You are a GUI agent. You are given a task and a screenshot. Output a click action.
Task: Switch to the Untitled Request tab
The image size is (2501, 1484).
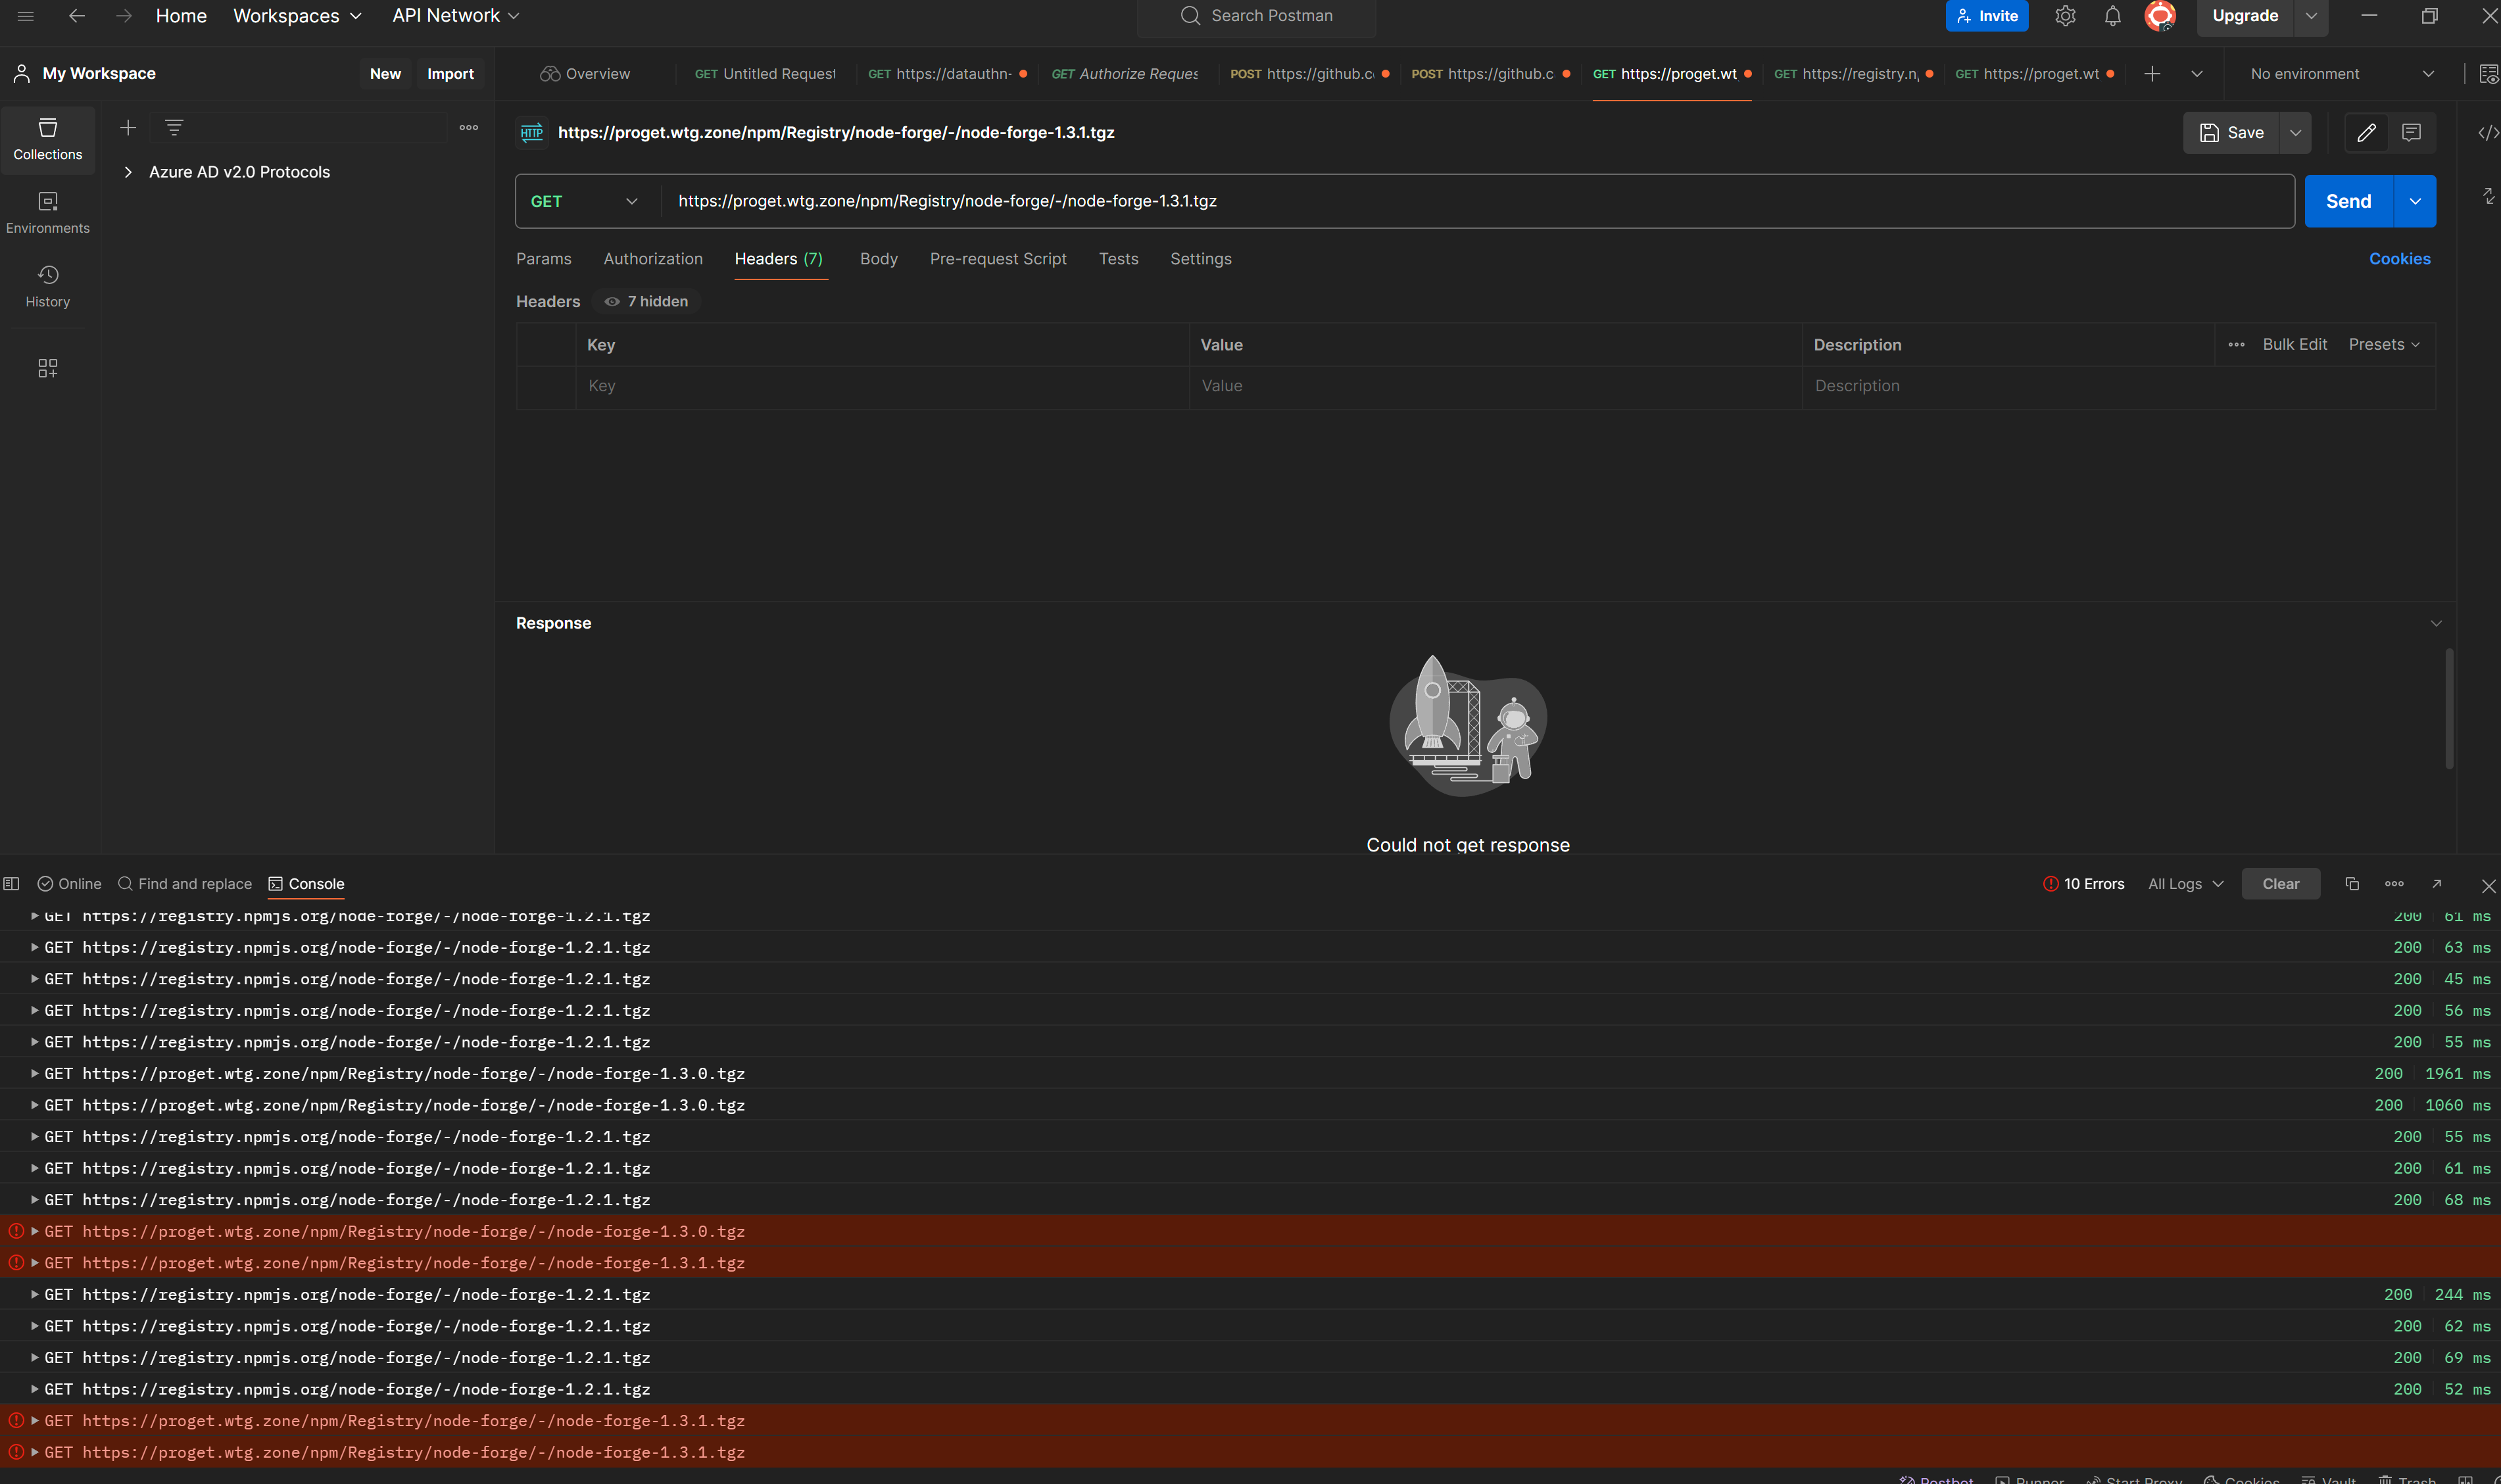point(765,74)
